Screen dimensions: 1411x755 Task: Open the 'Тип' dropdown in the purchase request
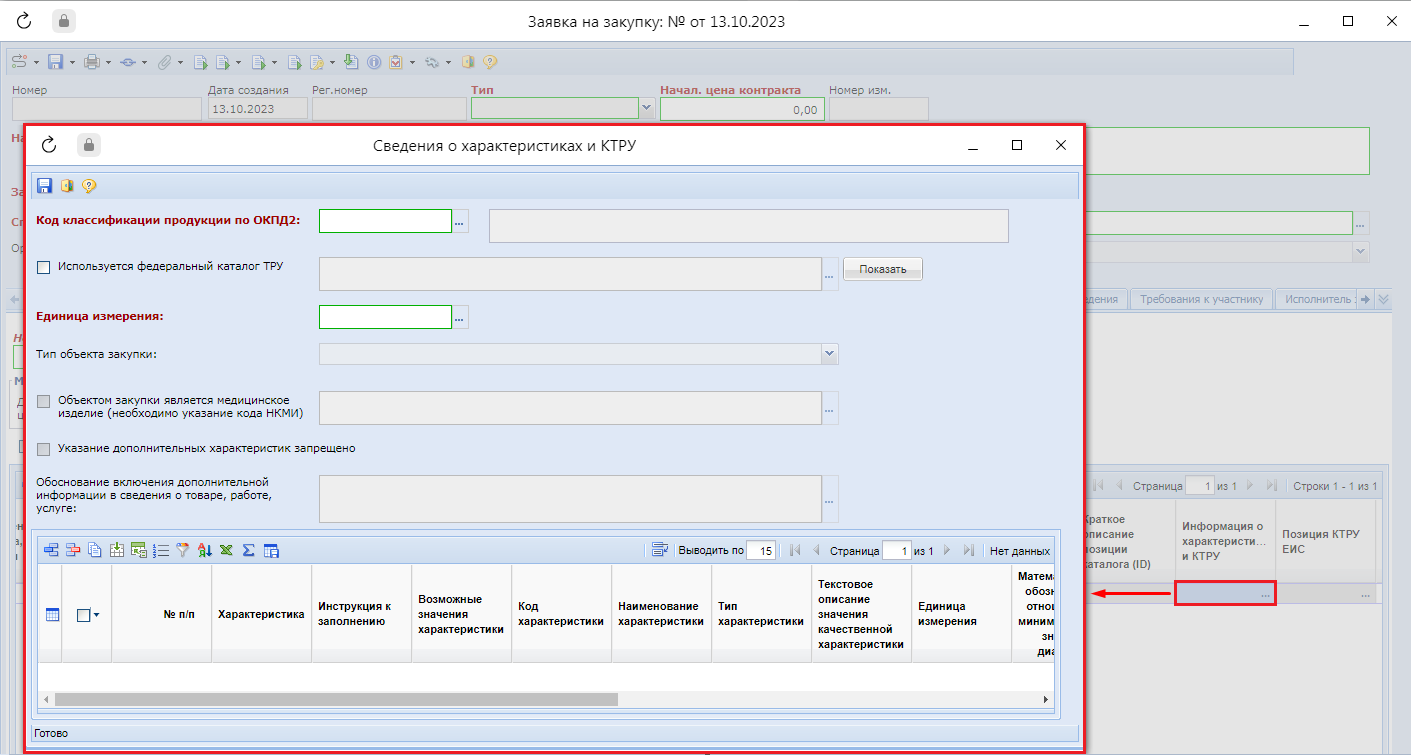[646, 109]
